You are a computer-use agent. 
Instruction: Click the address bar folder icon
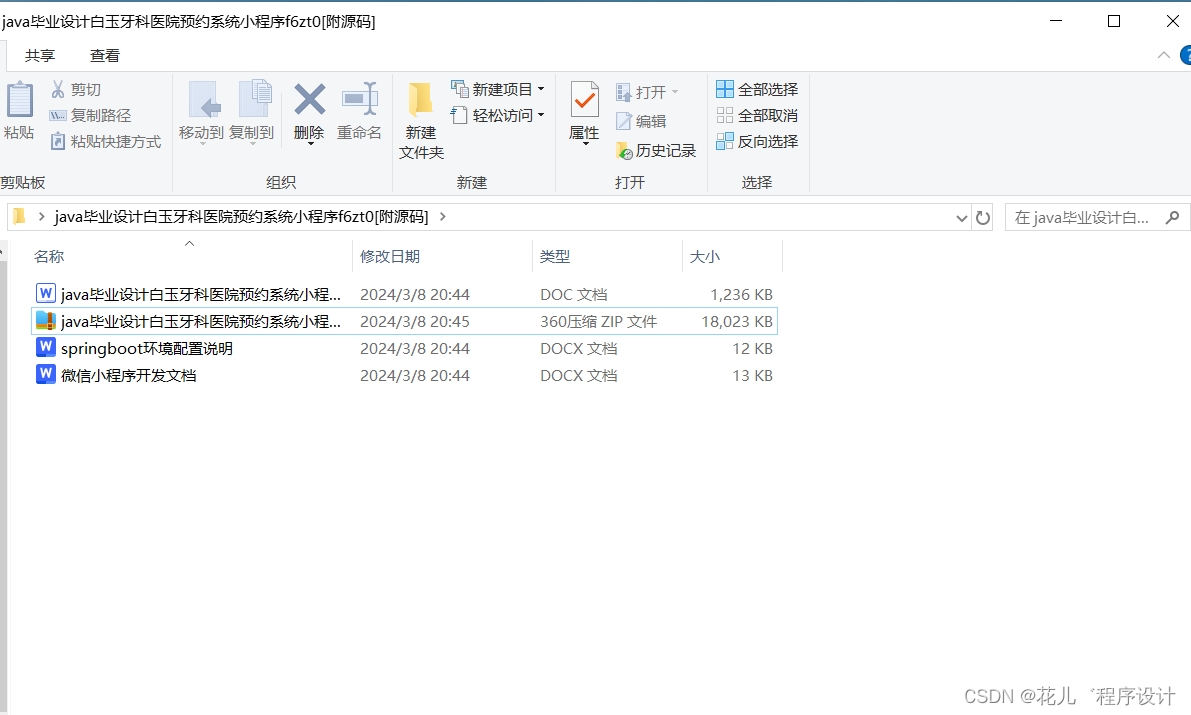[x=20, y=217]
